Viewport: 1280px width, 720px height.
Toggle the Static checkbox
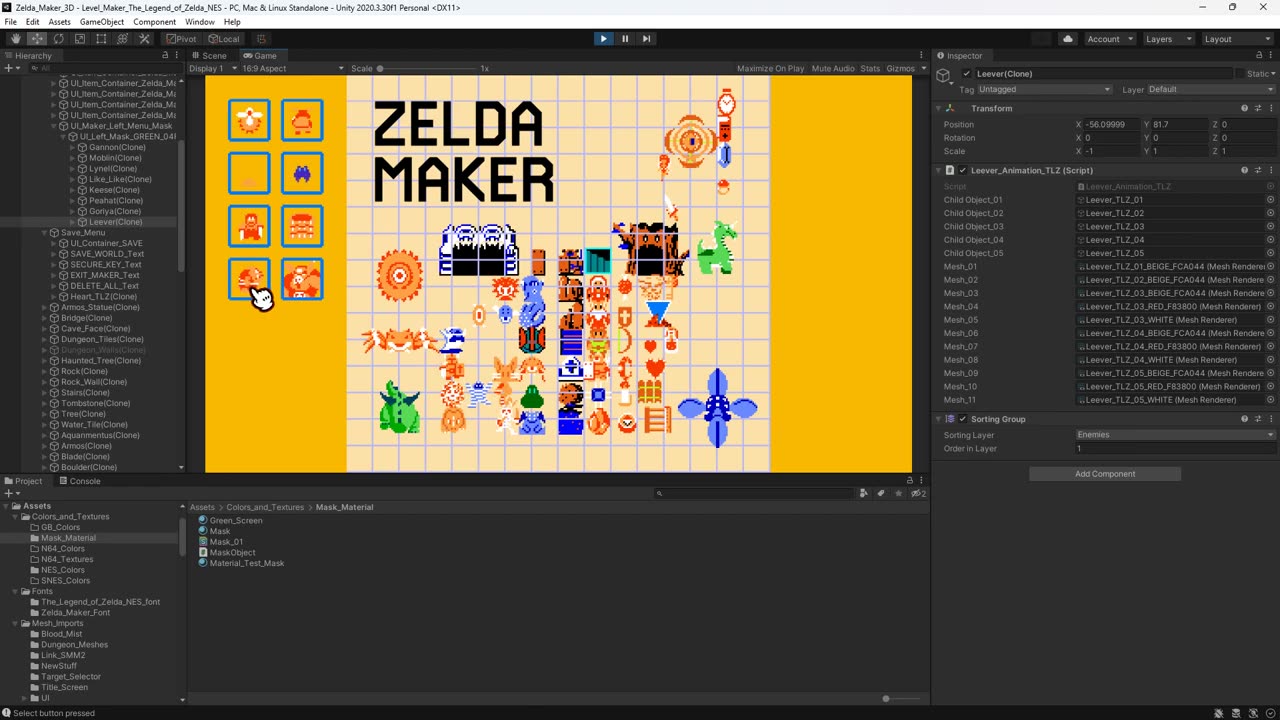point(1239,74)
